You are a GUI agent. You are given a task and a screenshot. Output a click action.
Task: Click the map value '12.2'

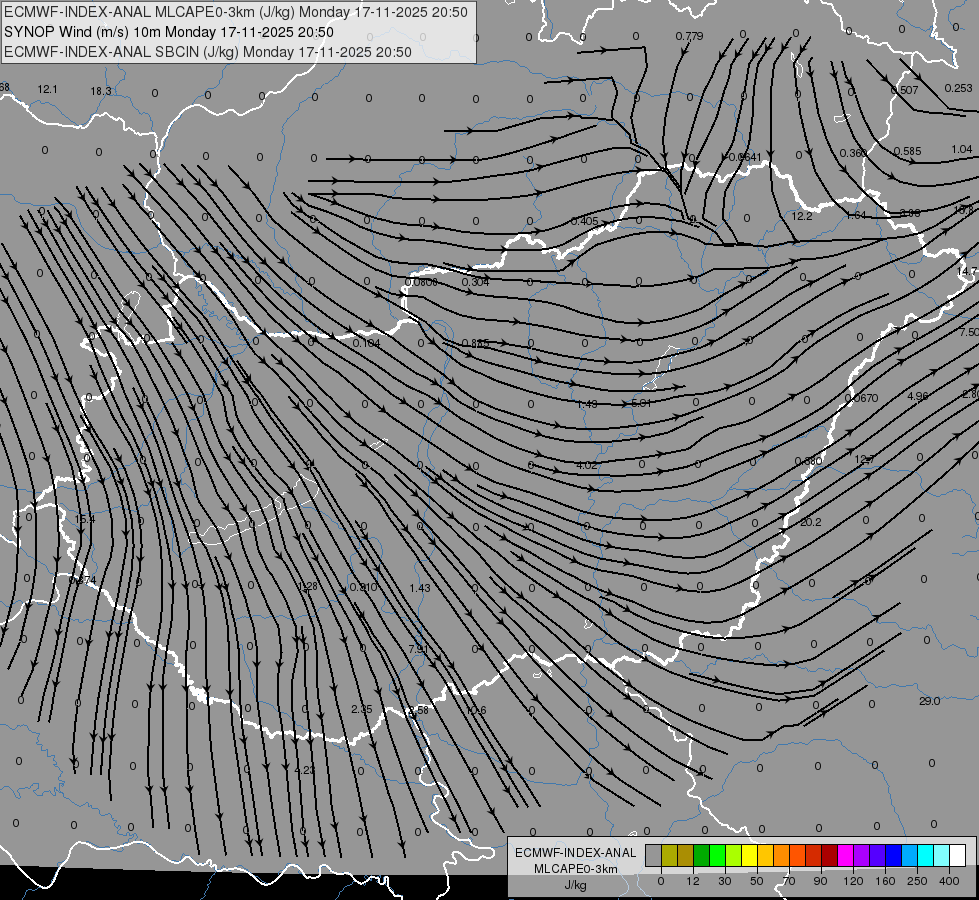[x=802, y=216]
